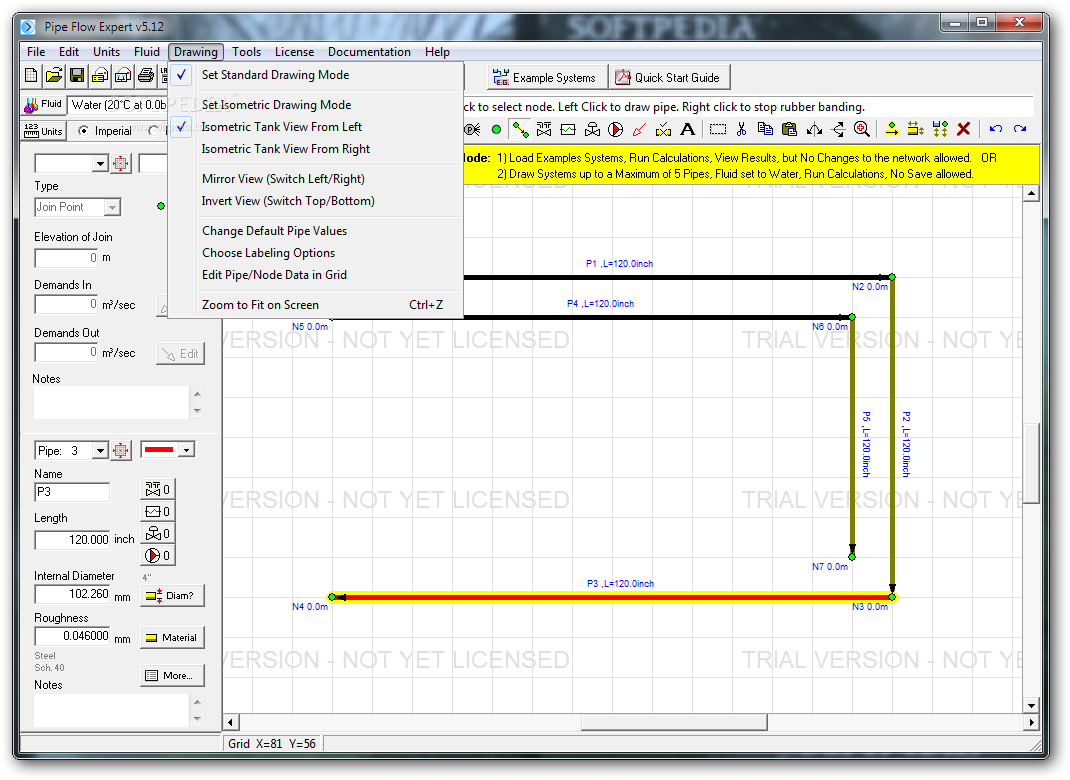Save the system using floppy disk icon
Viewport: 1070px width, 780px height.
[77, 76]
